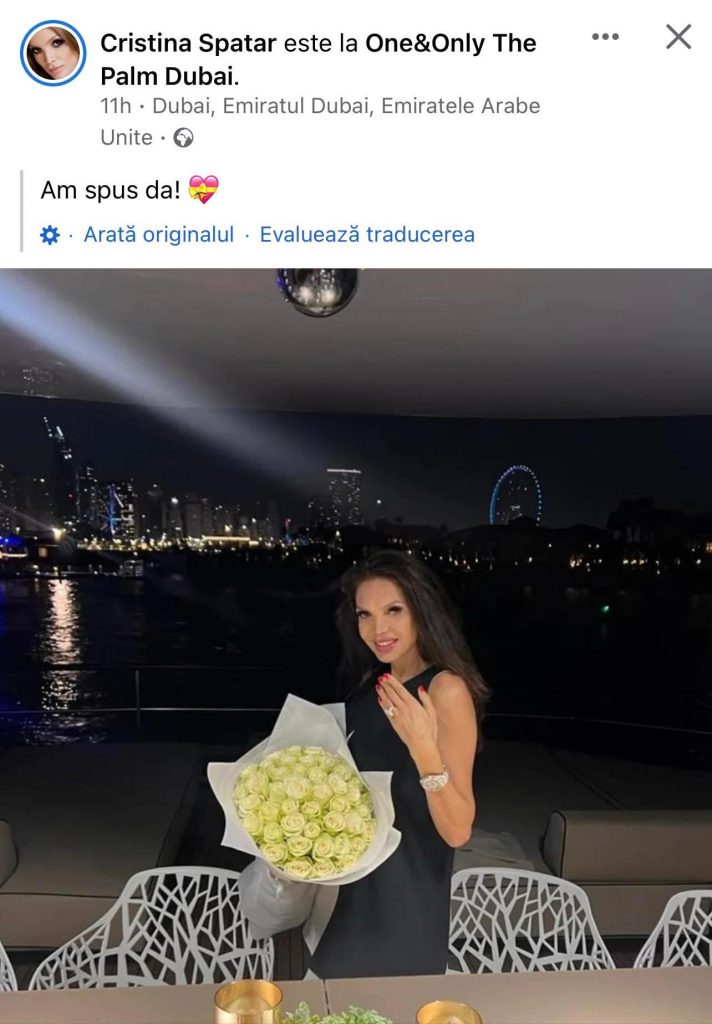Click the sparkling bracelet on woman's wrist
Viewport: 712px width, 1024px height.
434,780
